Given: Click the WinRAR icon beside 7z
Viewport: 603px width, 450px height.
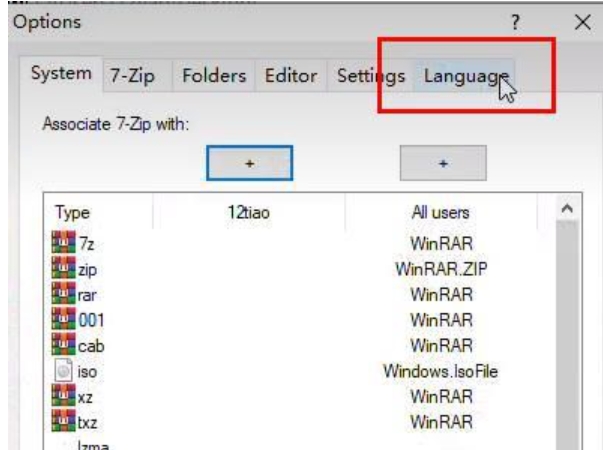Looking at the screenshot, I should (x=62, y=243).
